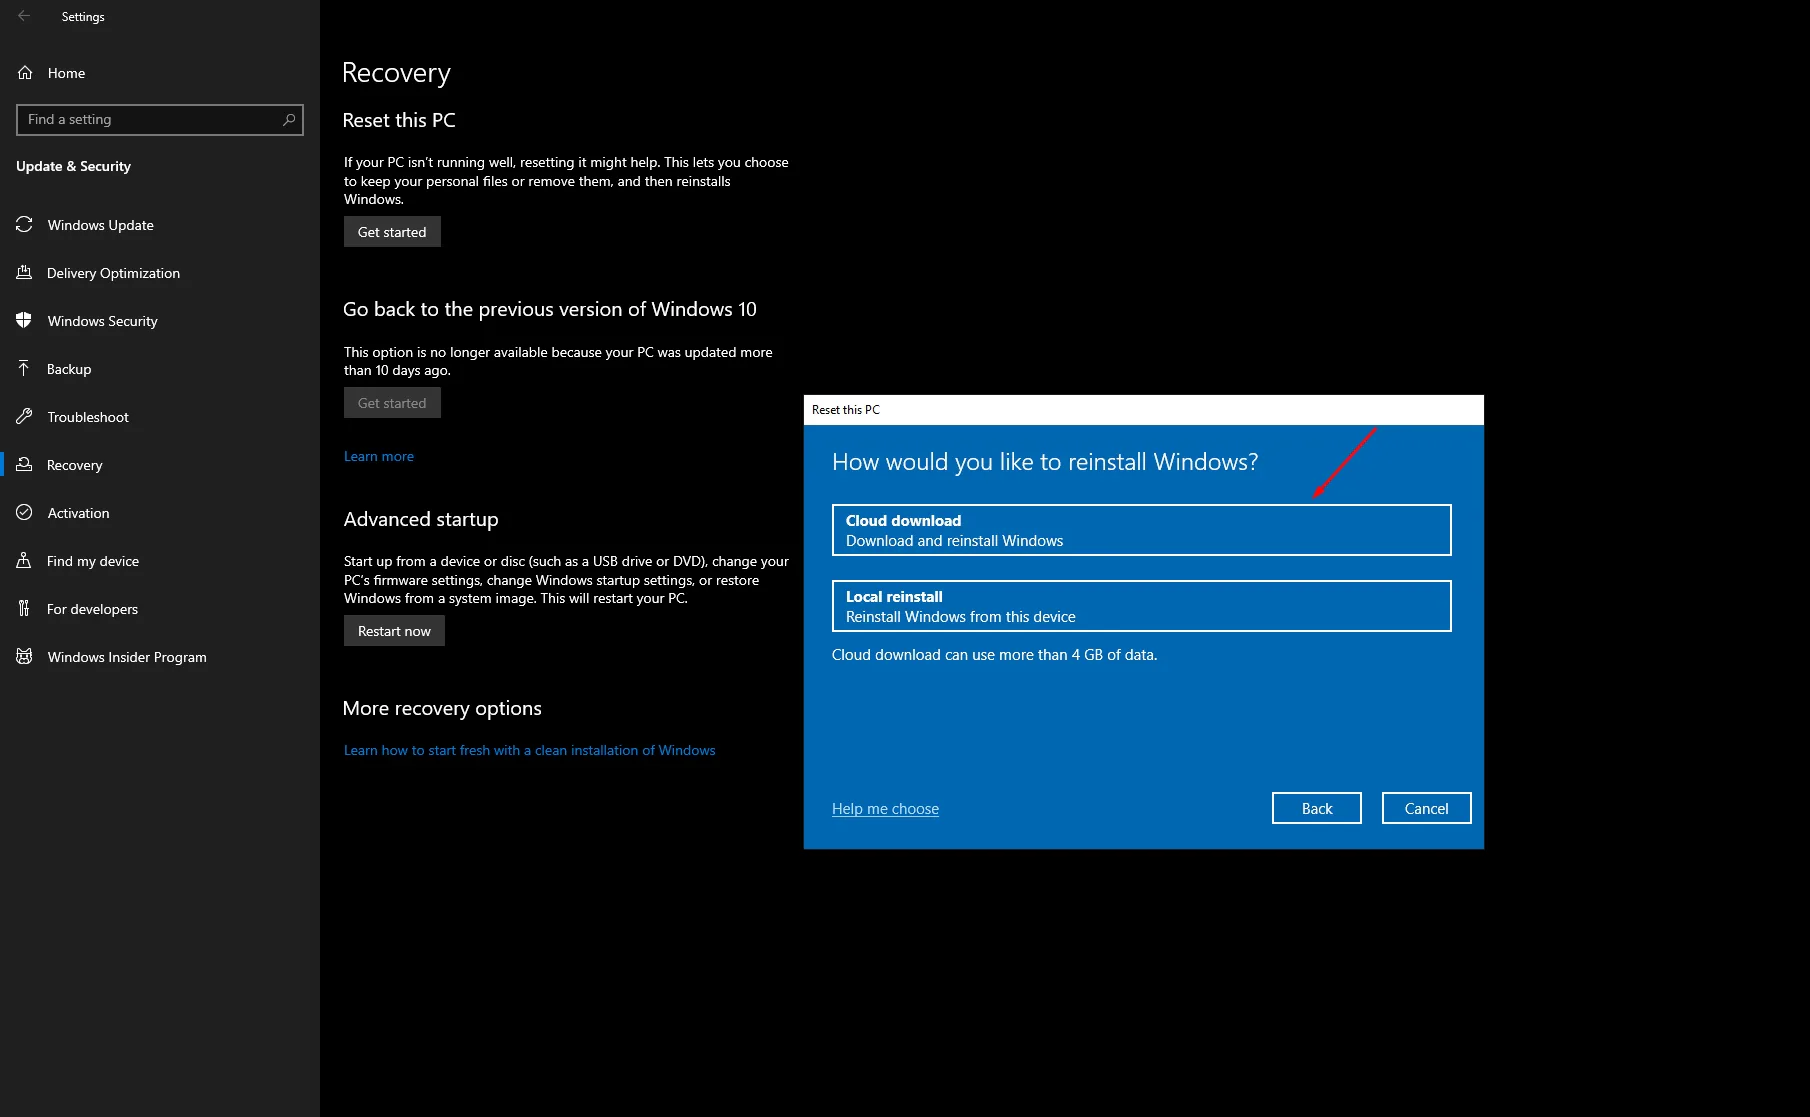
Task: Click the back arrow in Settings header
Action: pos(24,16)
